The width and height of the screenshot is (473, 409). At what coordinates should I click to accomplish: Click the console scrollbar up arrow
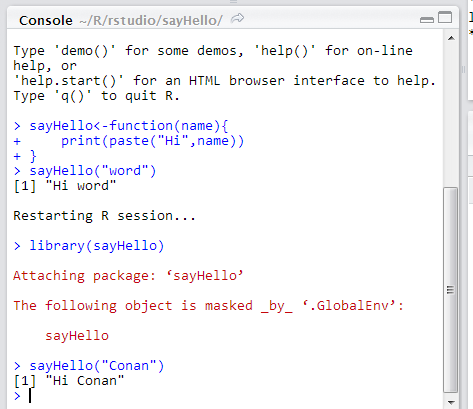click(x=451, y=38)
